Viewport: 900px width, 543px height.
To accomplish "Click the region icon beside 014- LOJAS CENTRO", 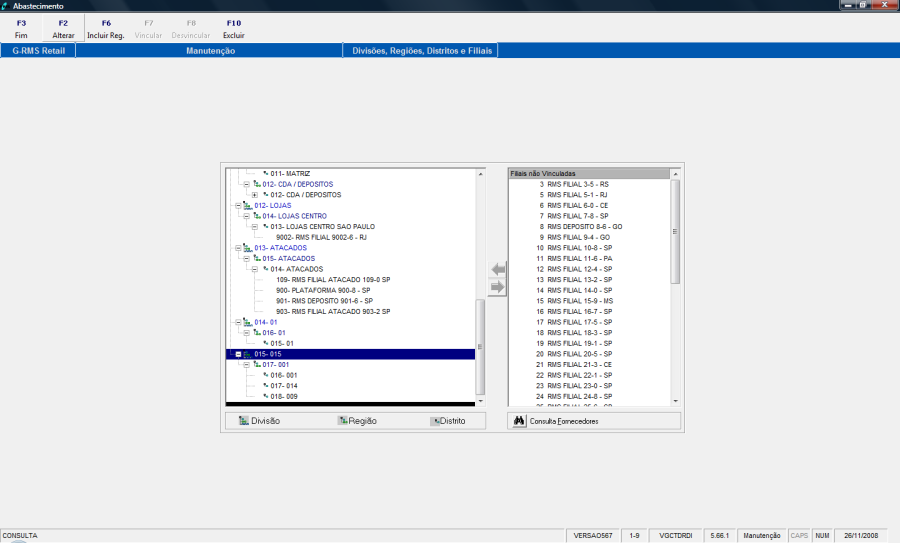I will (257, 216).
